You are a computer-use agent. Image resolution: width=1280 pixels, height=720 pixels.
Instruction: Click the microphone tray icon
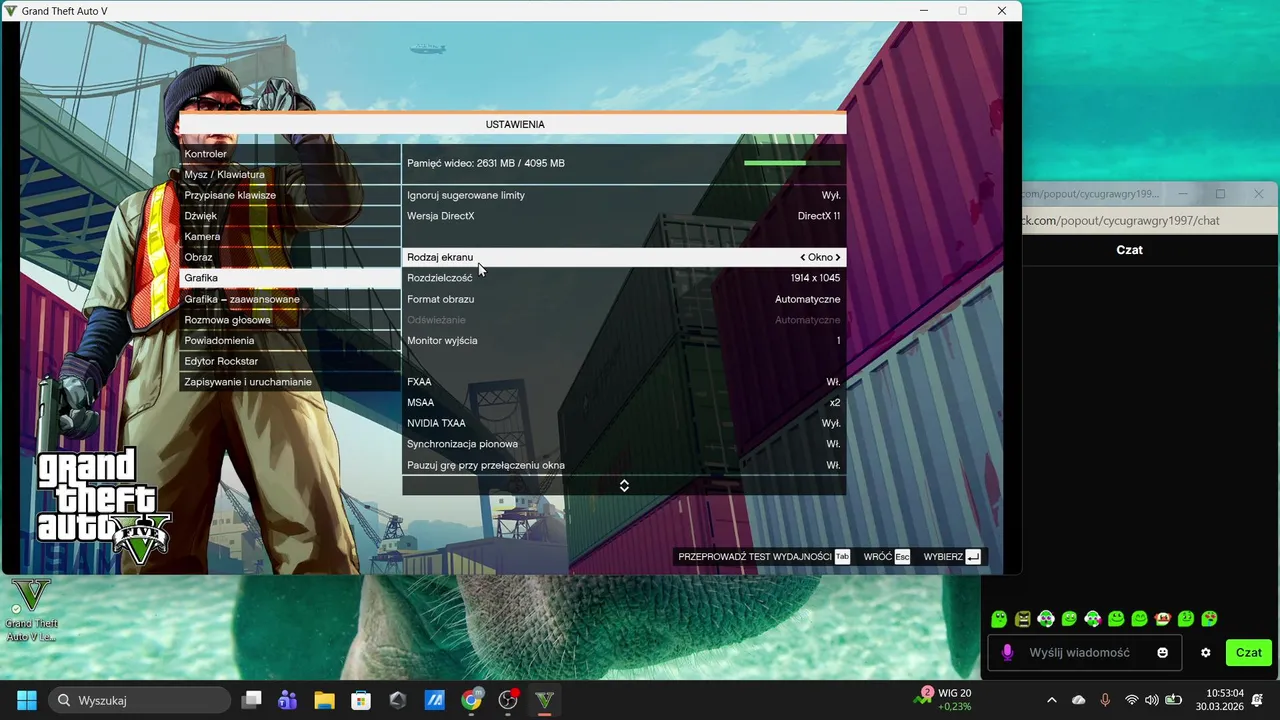tap(1105, 700)
